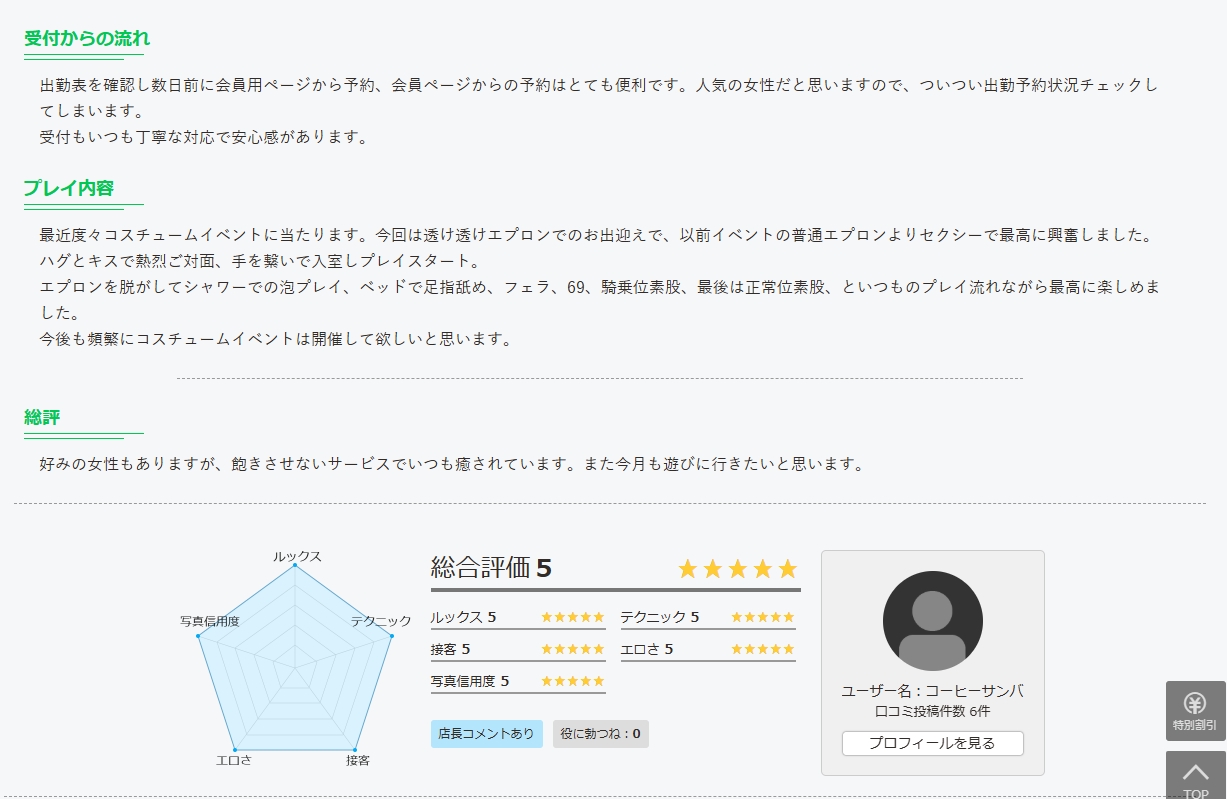This screenshot has height=799, width=1227.
Task: Click the 店長コメントあり badge
Action: 487,734
